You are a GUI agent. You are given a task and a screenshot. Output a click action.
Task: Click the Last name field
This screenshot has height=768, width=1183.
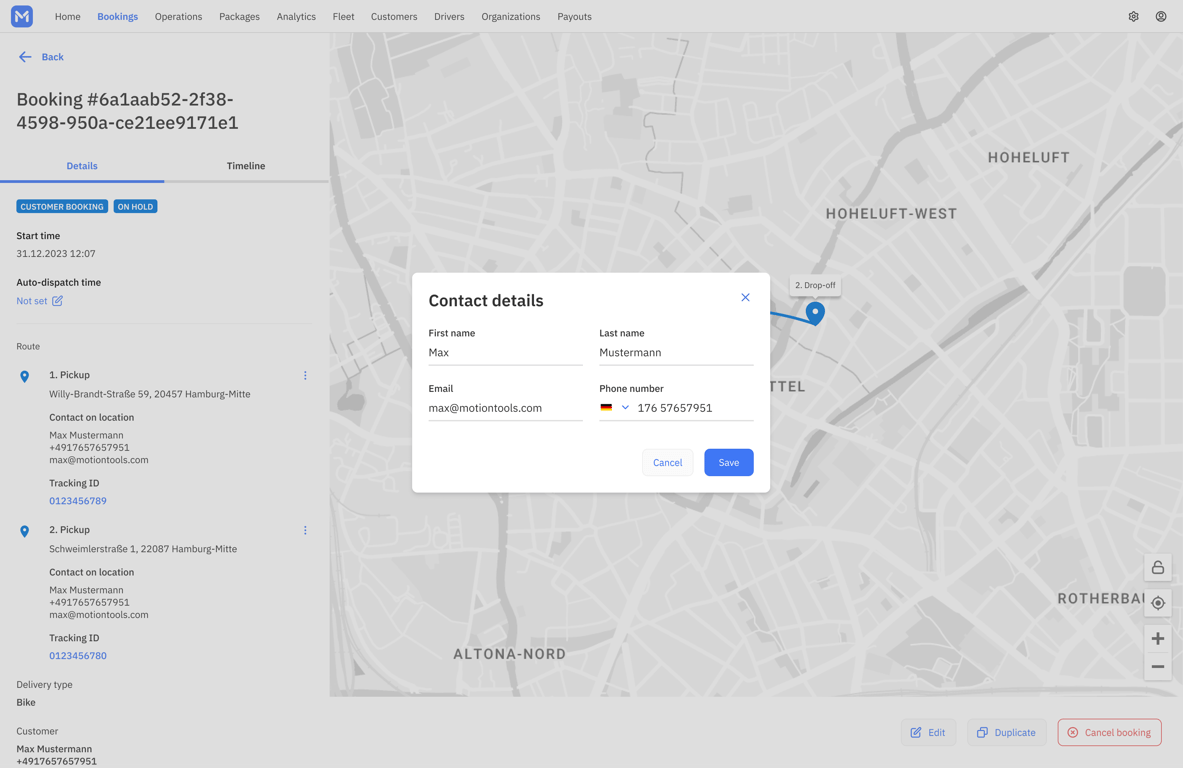[676, 352]
